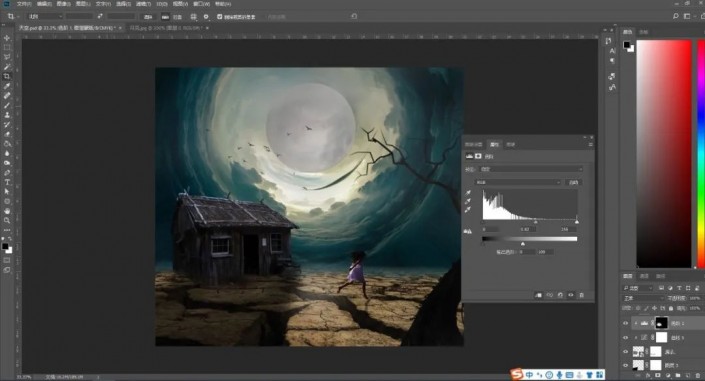The height and width of the screenshot is (381, 705).
Task: Switch to the Properties tab in floating panel
Action: point(495,144)
